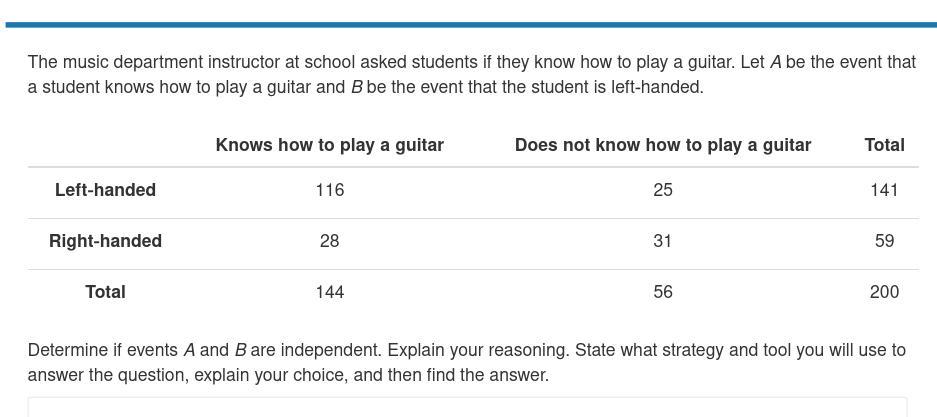
Task: Click the answer text box below the question
Action: (467, 407)
